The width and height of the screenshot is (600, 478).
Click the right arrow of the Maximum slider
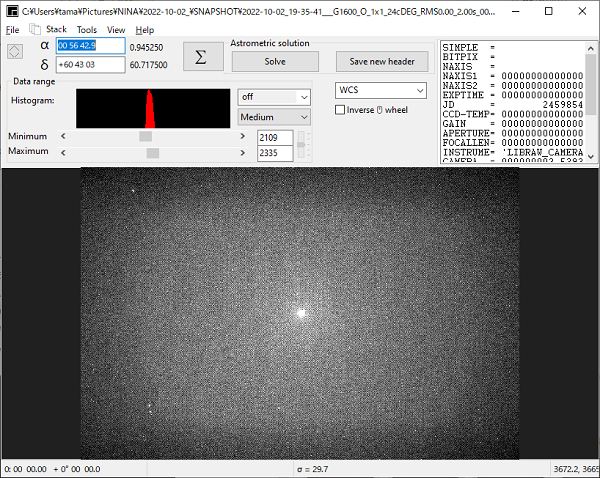click(243, 153)
